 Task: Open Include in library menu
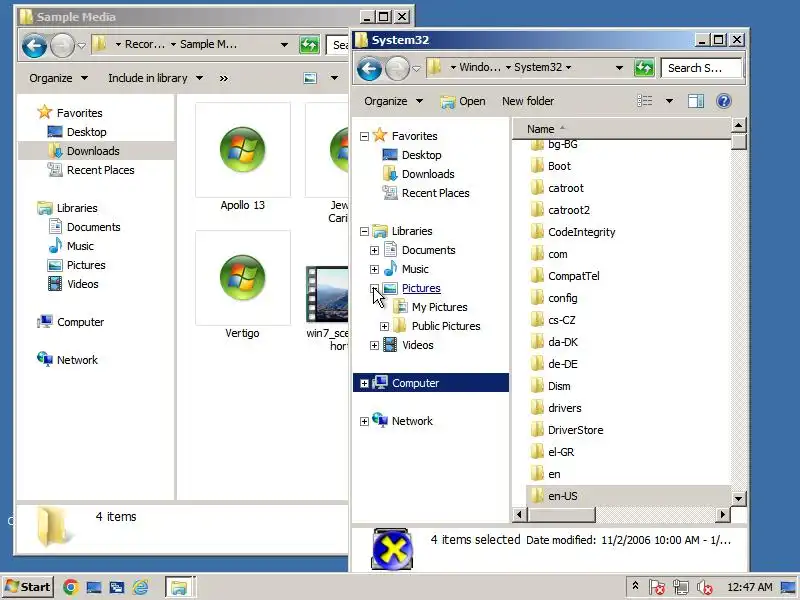[x=156, y=78]
